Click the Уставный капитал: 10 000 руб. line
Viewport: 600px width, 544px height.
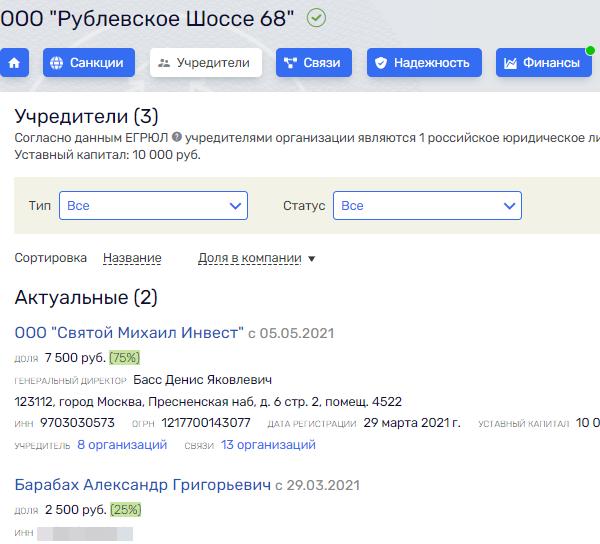click(108, 155)
